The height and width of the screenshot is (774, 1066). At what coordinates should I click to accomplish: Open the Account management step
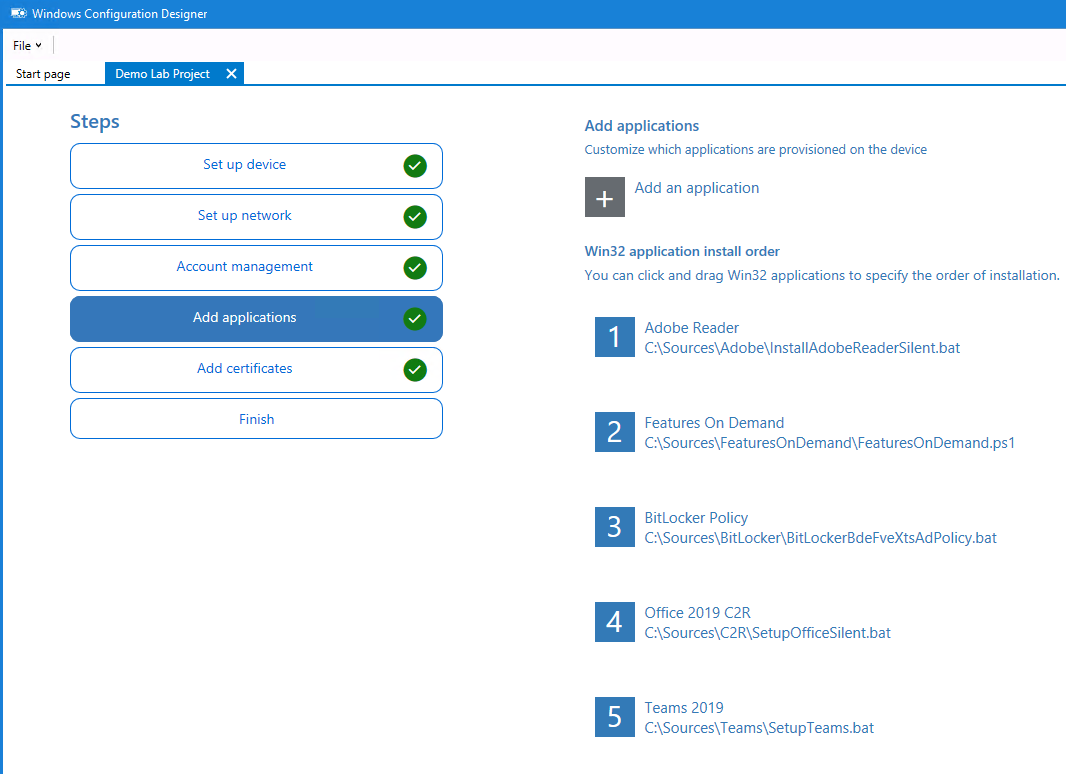256,268
